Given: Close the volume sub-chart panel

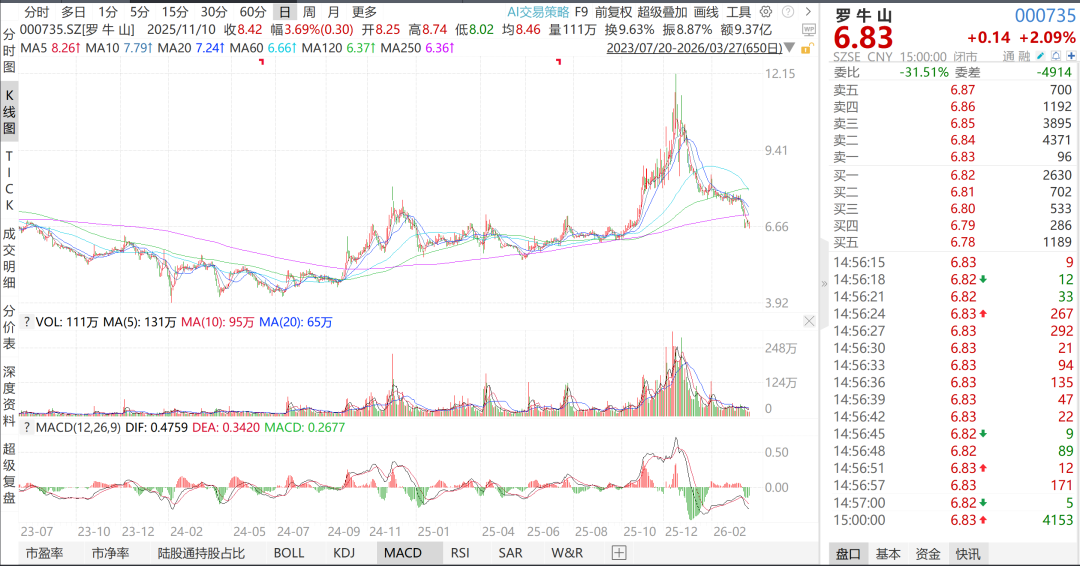Looking at the screenshot, I should pyautogui.click(x=808, y=321).
